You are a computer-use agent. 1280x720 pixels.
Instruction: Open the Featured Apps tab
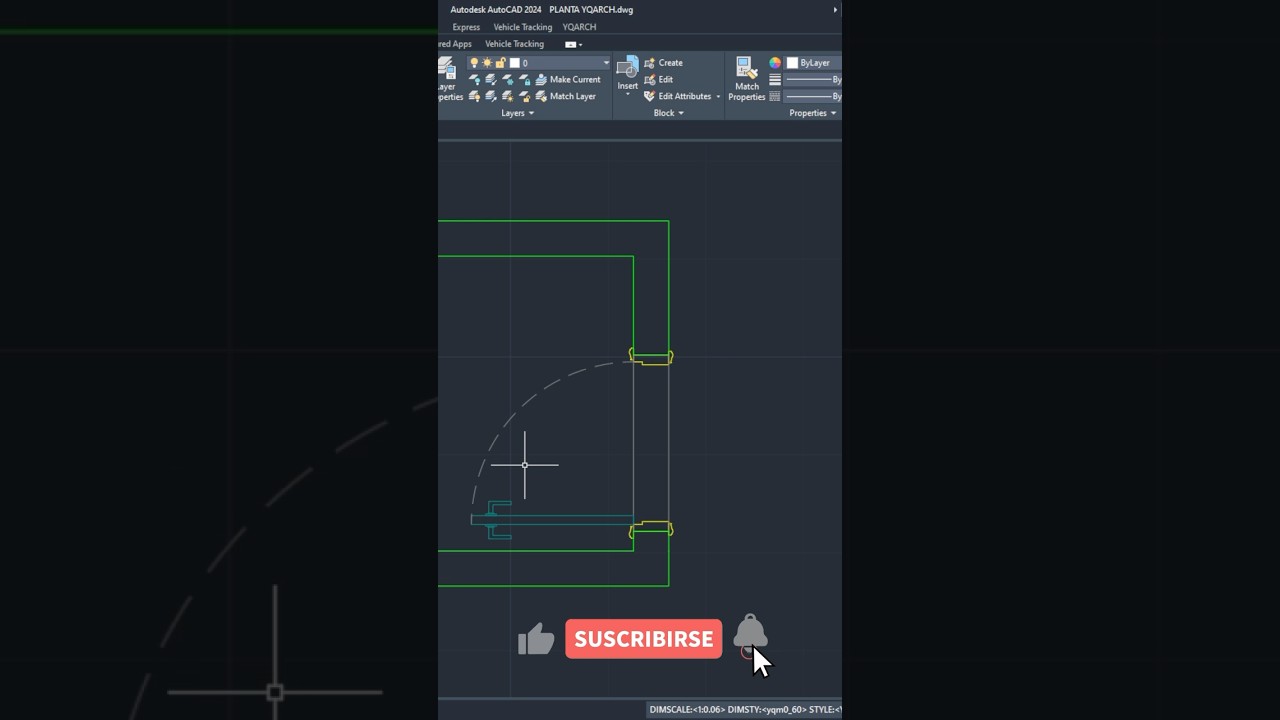coord(455,44)
